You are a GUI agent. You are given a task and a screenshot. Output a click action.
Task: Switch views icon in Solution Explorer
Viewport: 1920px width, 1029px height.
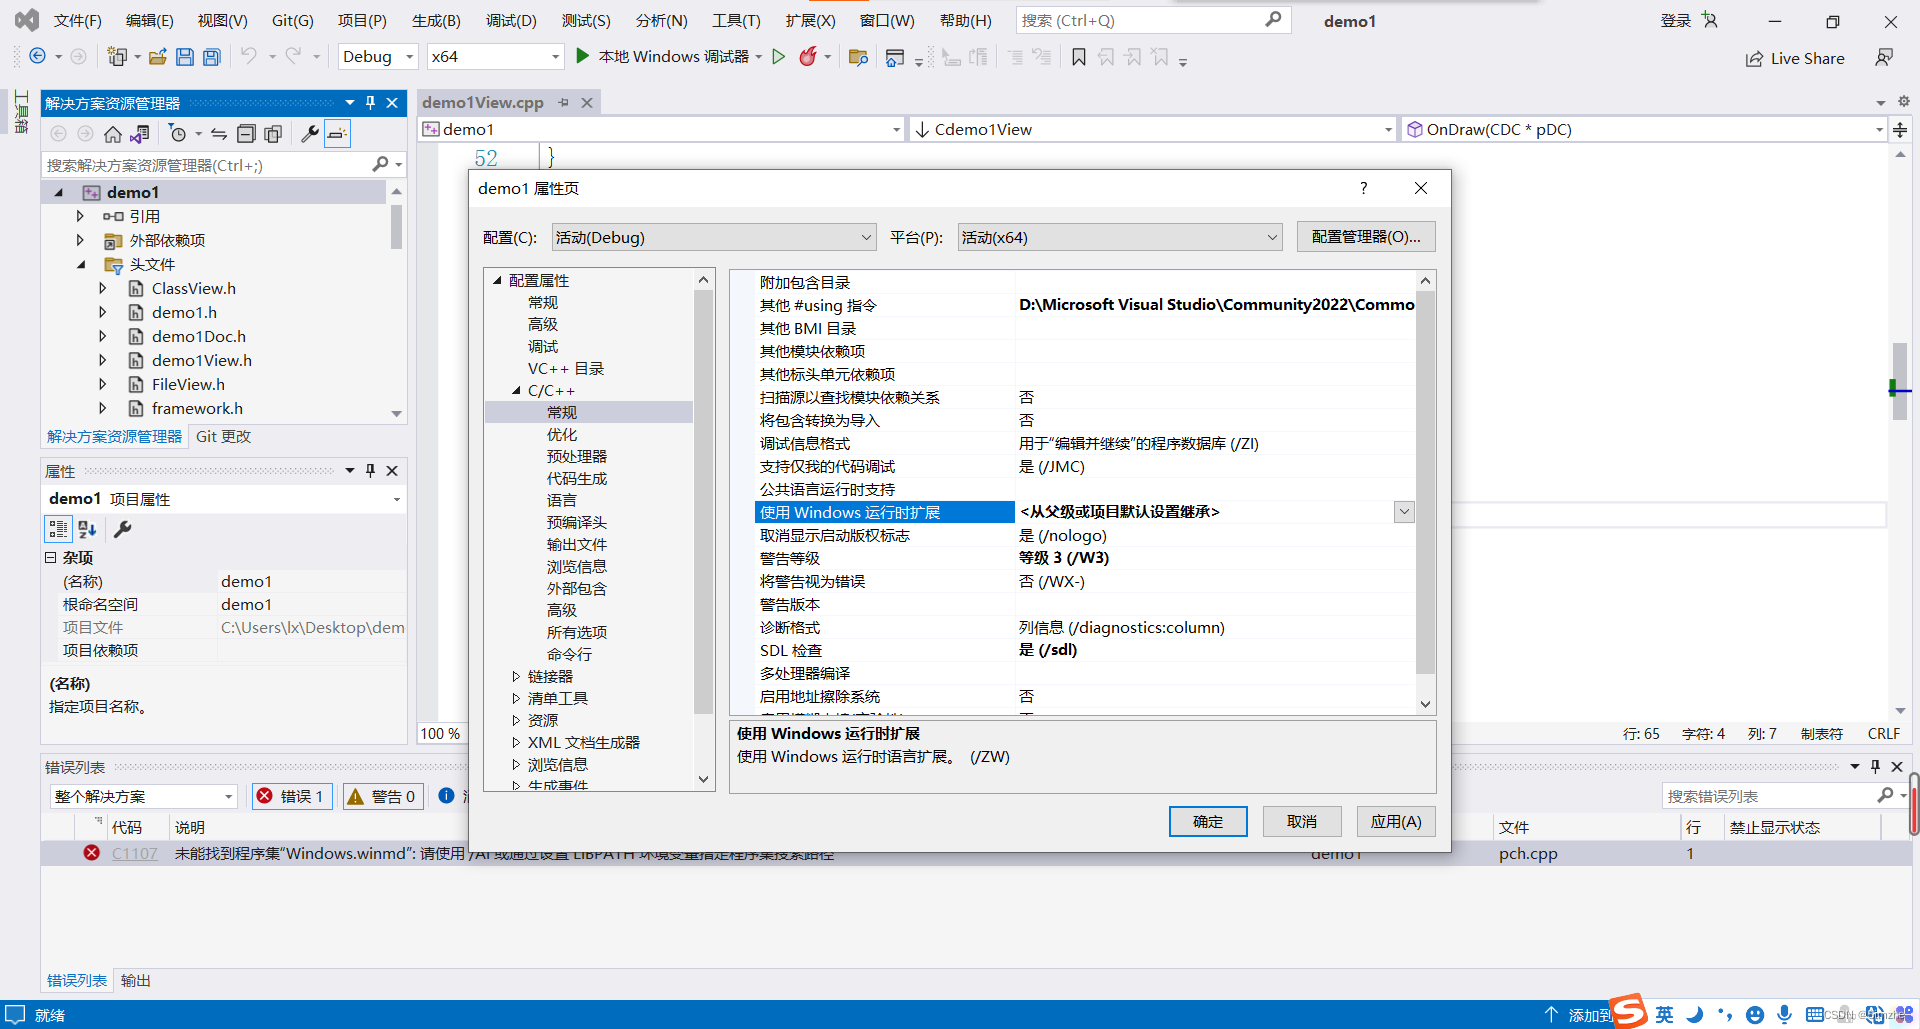tap(140, 134)
